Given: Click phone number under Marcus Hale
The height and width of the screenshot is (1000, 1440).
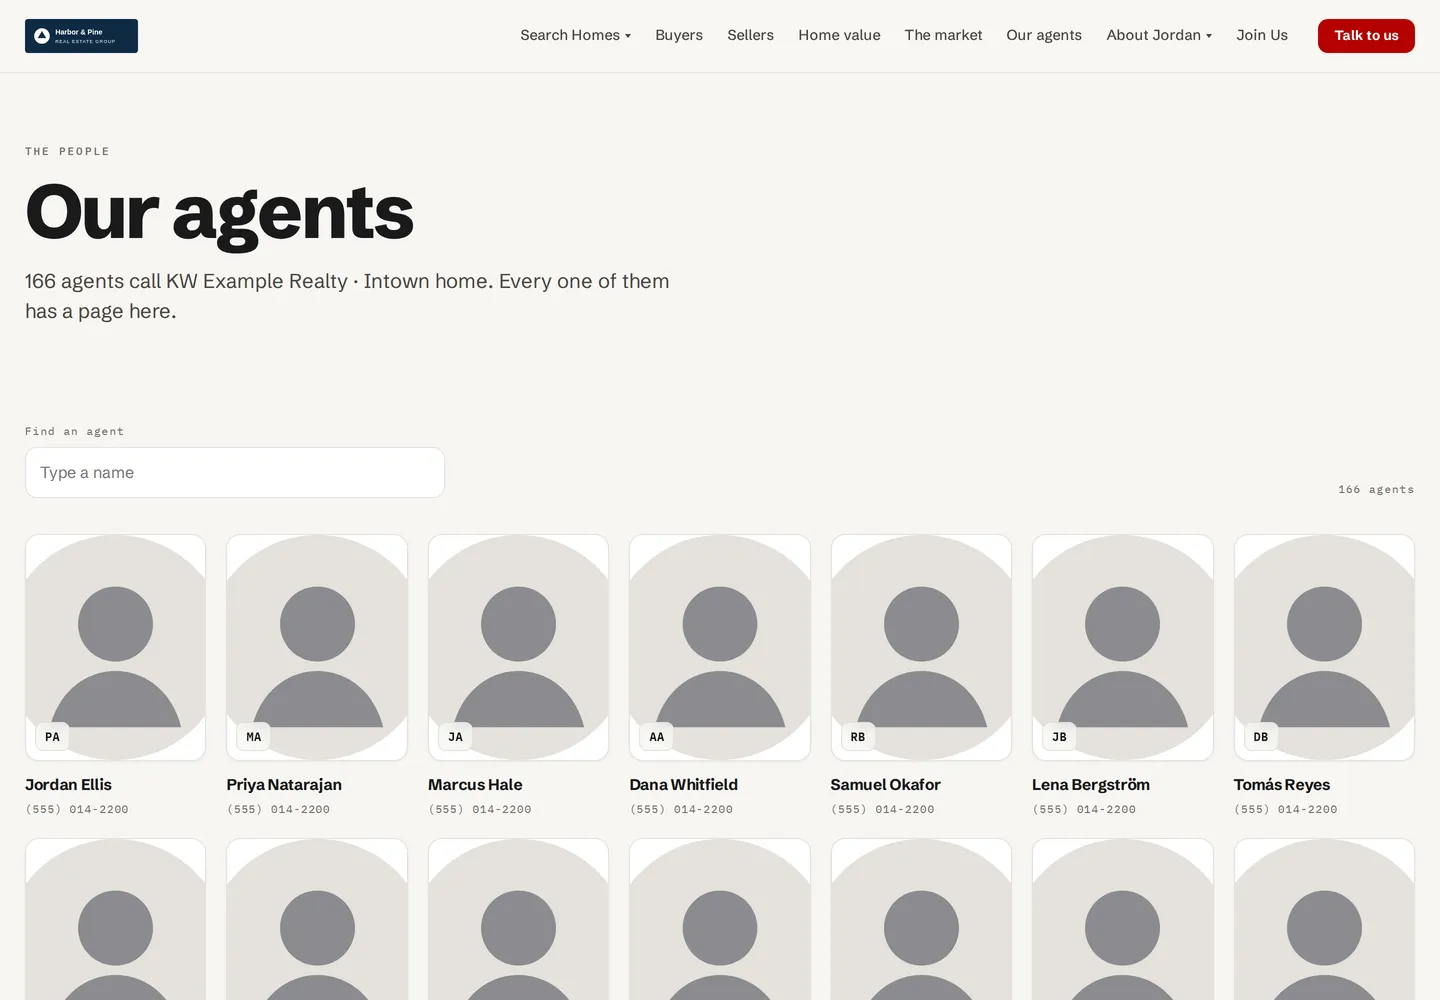Looking at the screenshot, I should click(x=480, y=810).
